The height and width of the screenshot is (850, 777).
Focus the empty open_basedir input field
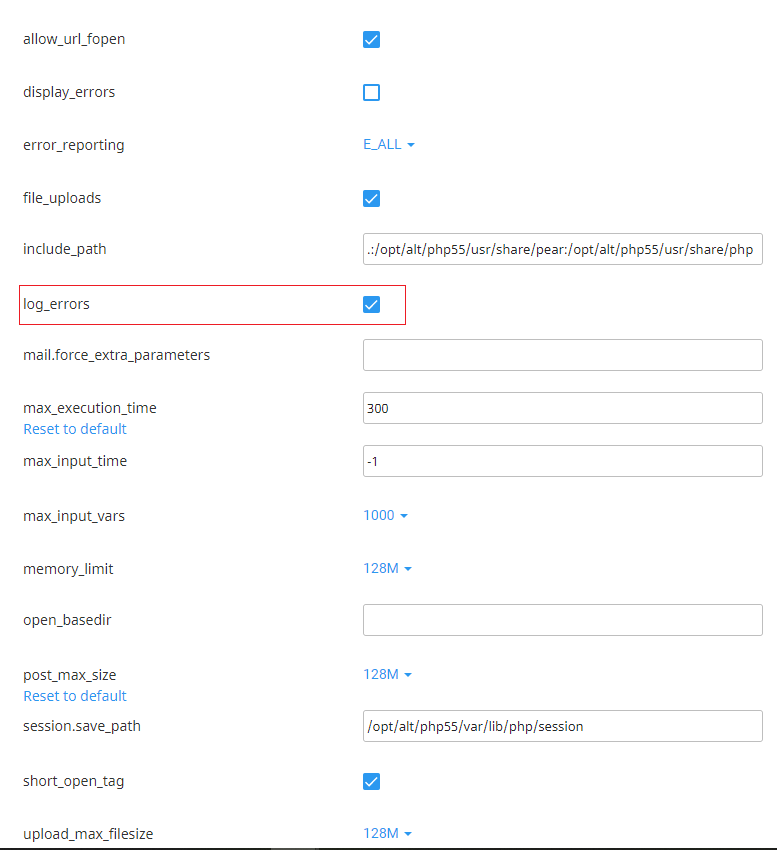[x=563, y=620]
